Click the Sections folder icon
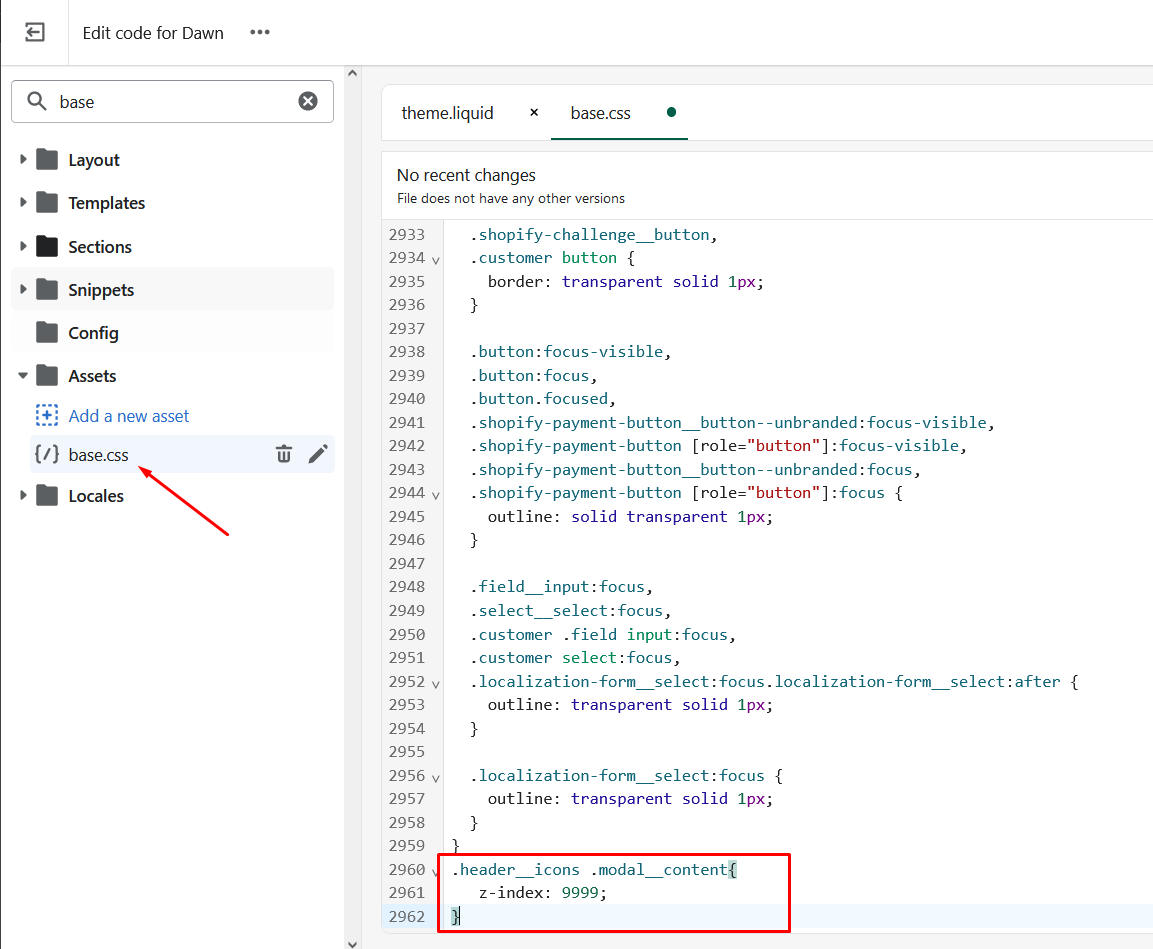This screenshot has height=949, width=1153. click(47, 246)
